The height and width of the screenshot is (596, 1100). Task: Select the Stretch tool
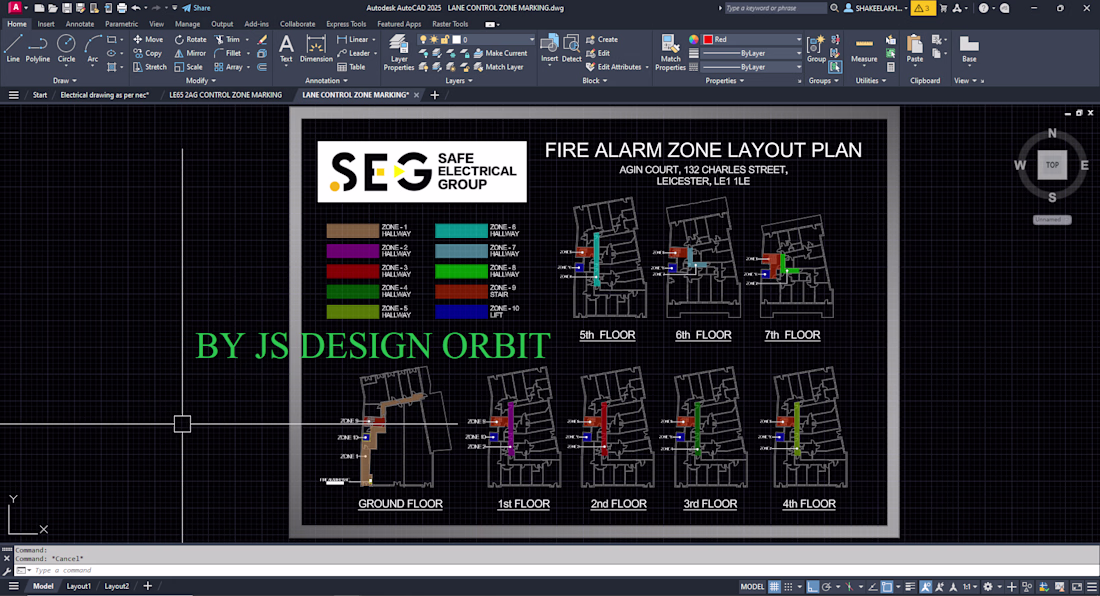[149, 67]
